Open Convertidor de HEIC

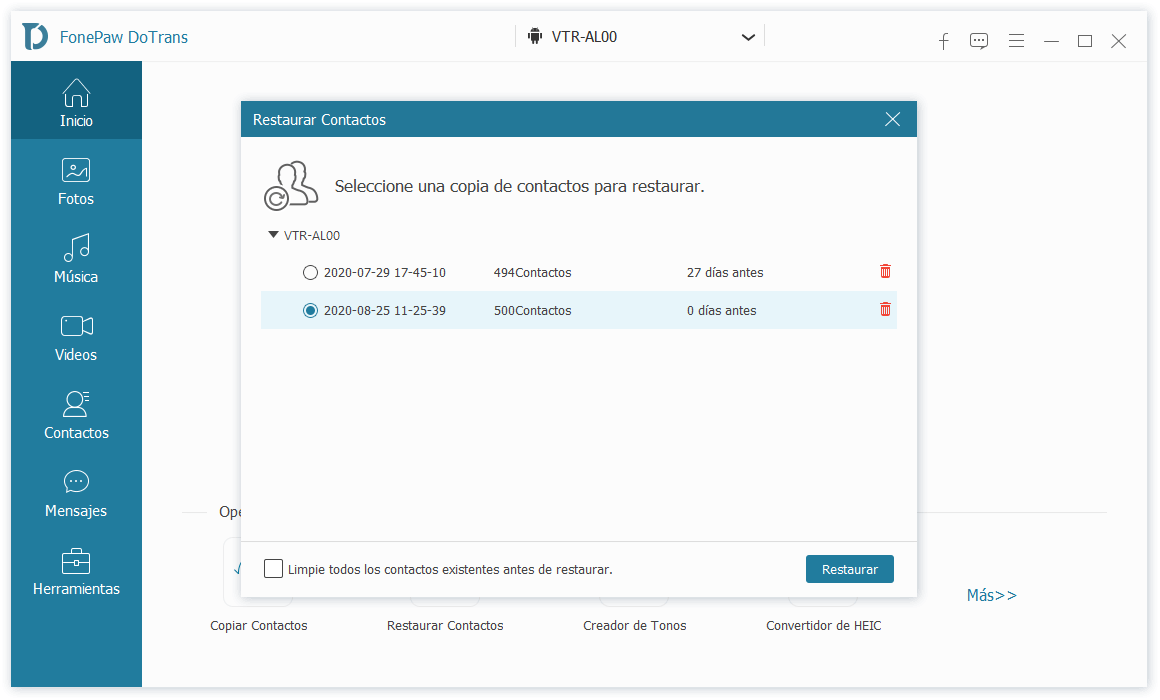tap(823, 625)
